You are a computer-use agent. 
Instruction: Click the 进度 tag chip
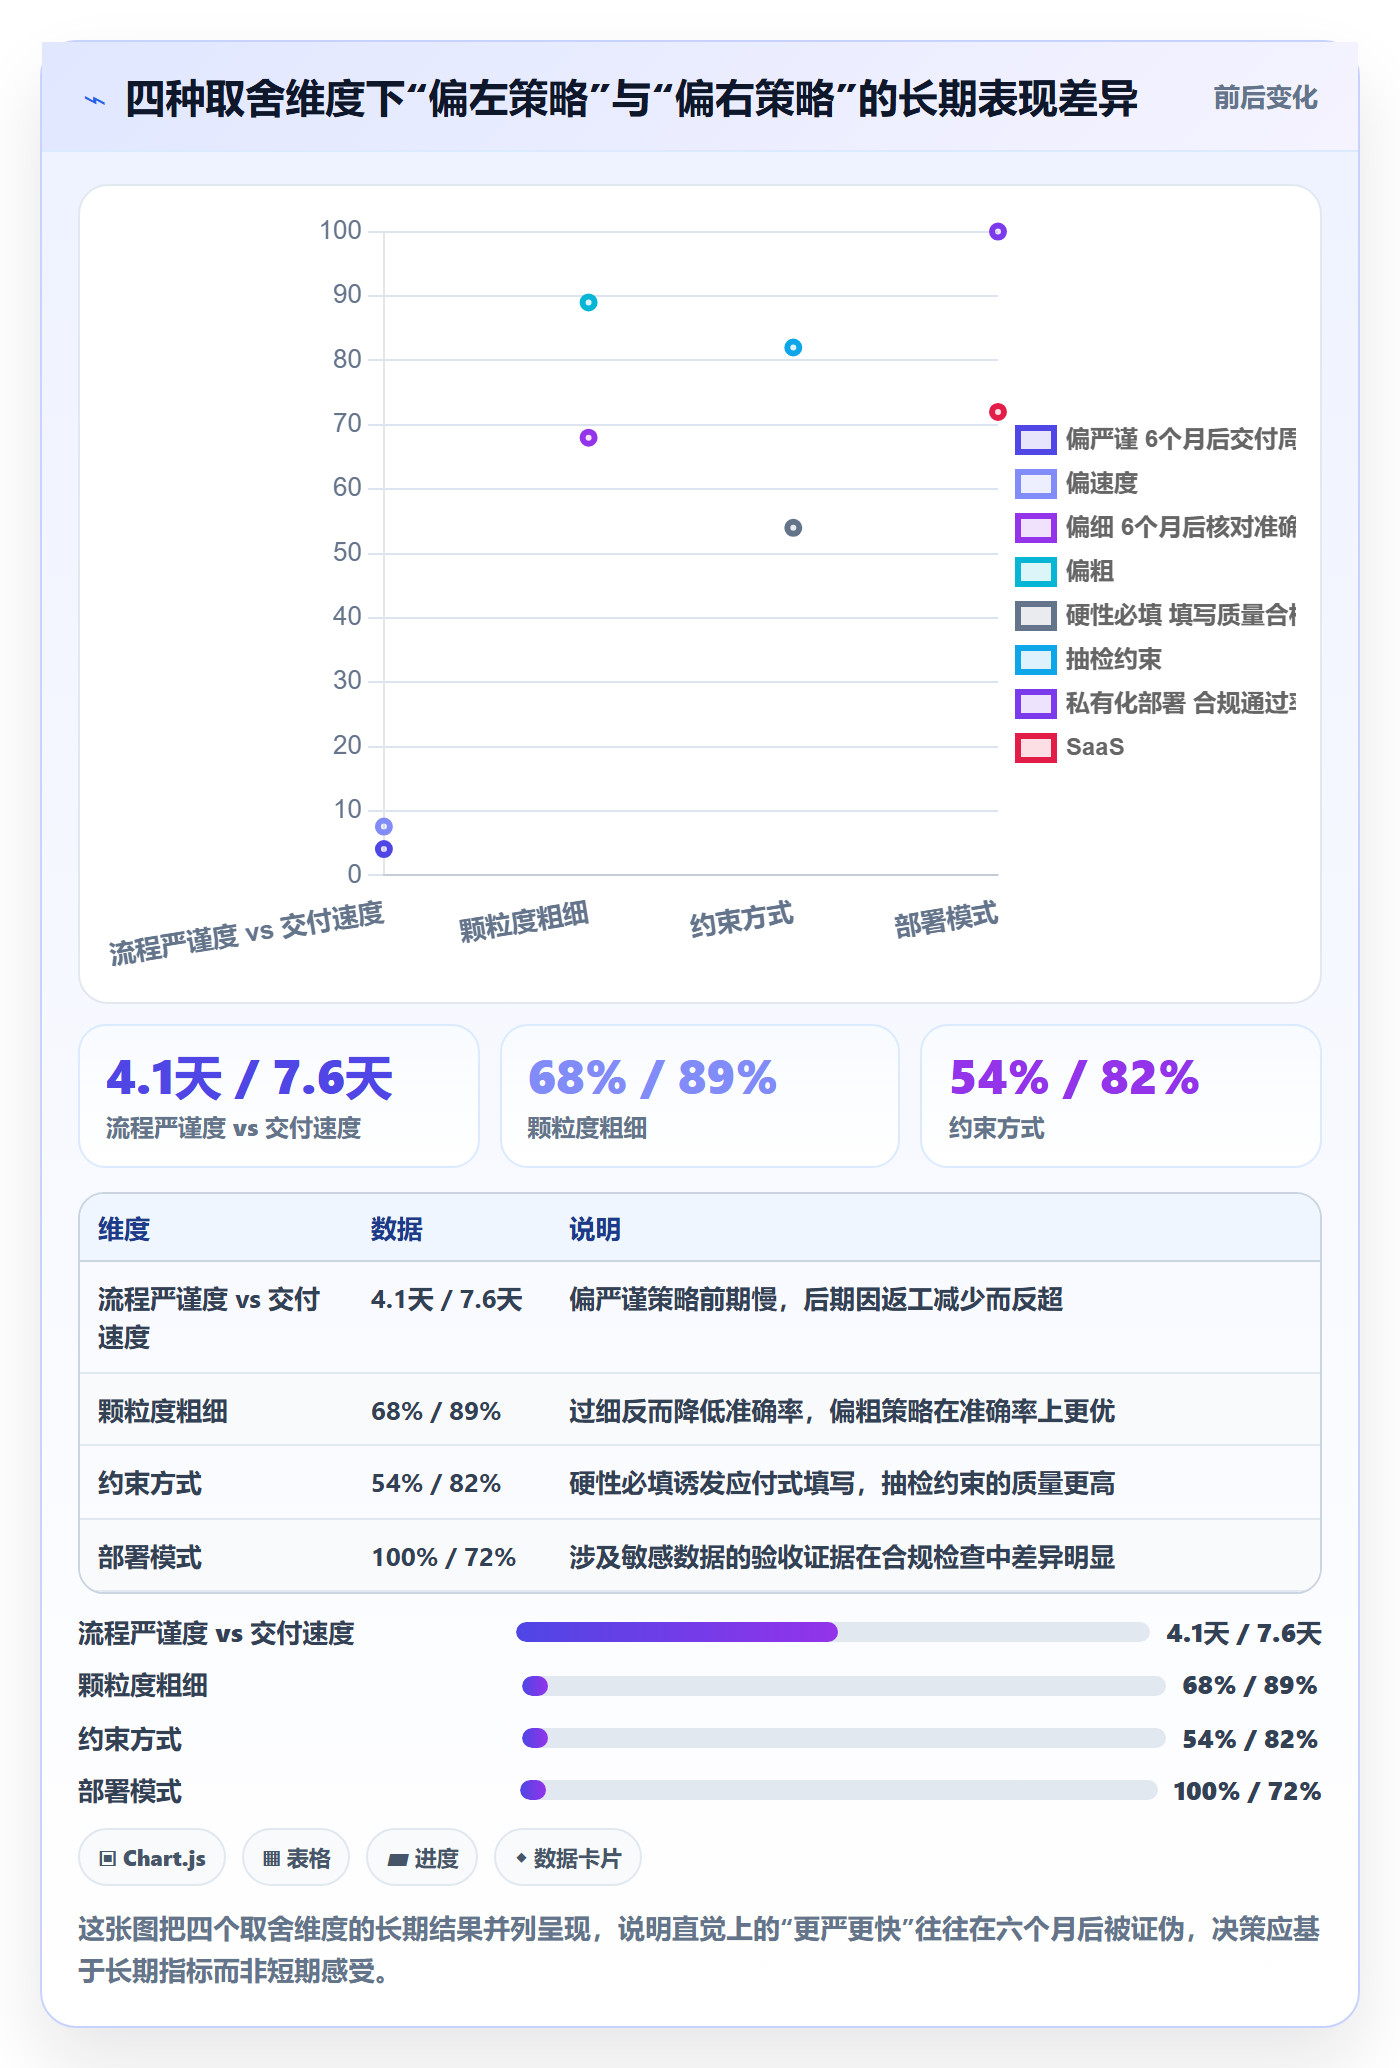coord(422,1858)
